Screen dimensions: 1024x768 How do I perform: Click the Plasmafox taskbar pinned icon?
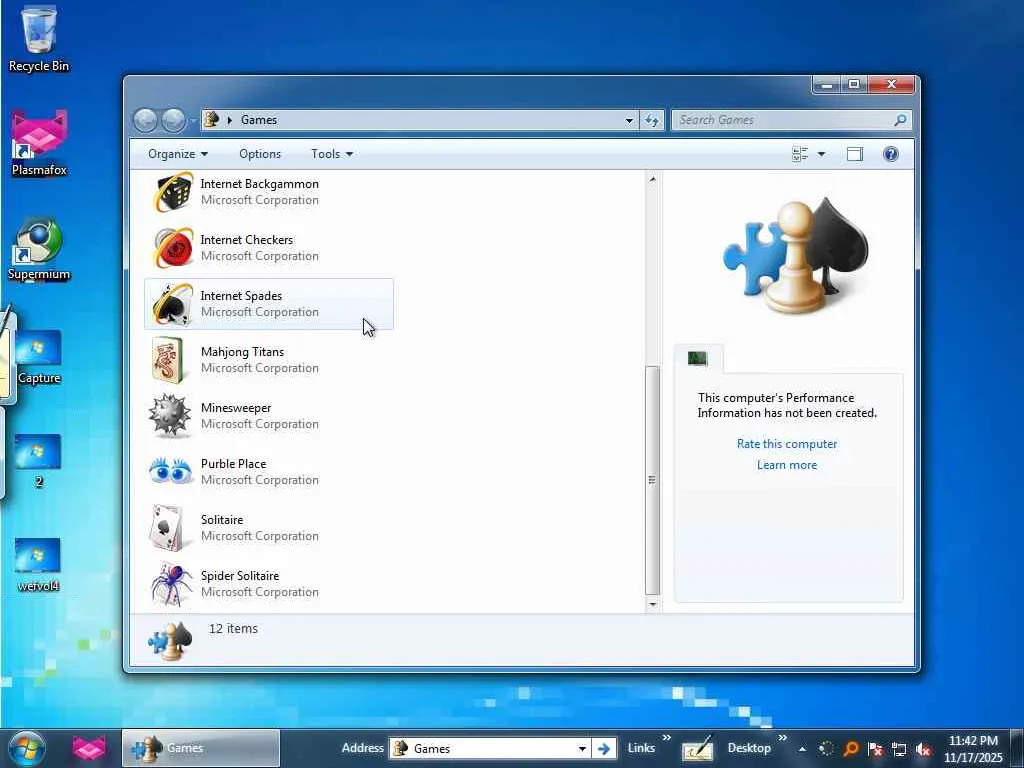(x=89, y=748)
